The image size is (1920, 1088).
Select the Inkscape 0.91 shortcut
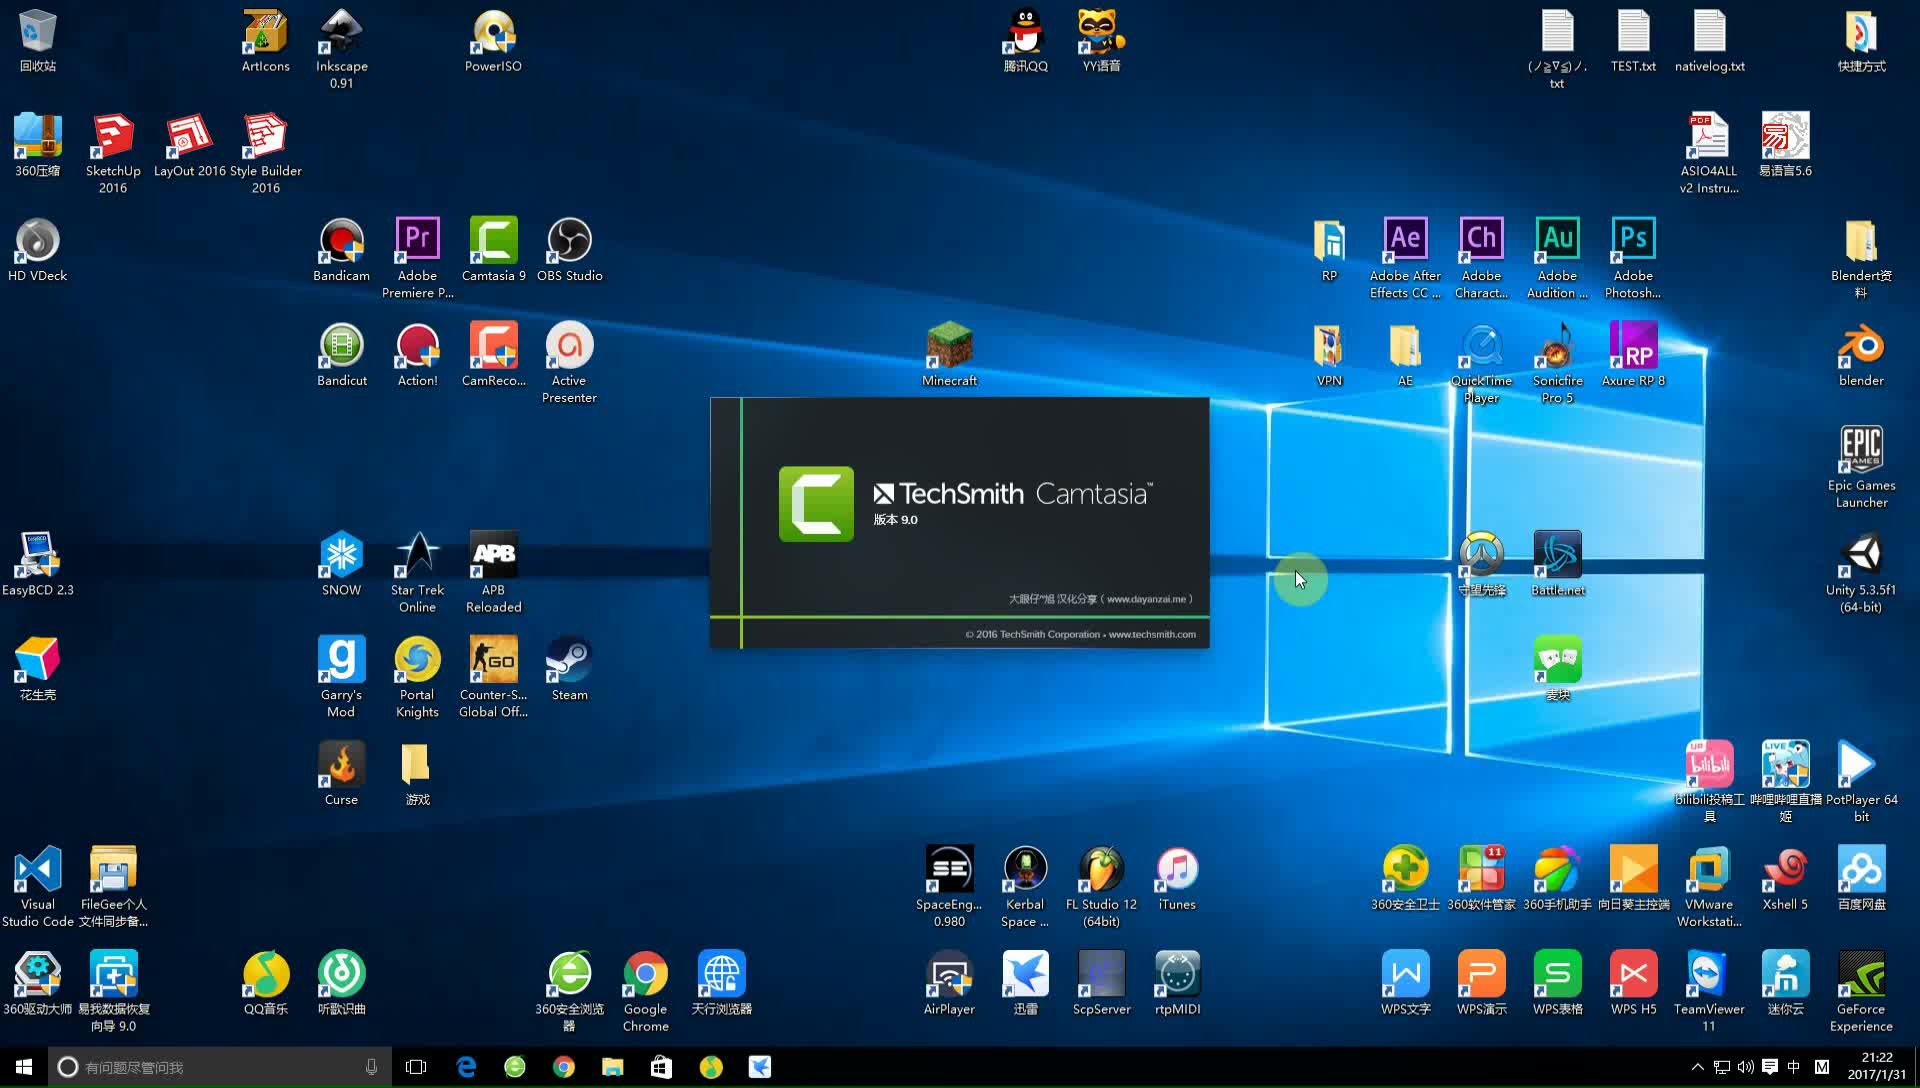341,48
